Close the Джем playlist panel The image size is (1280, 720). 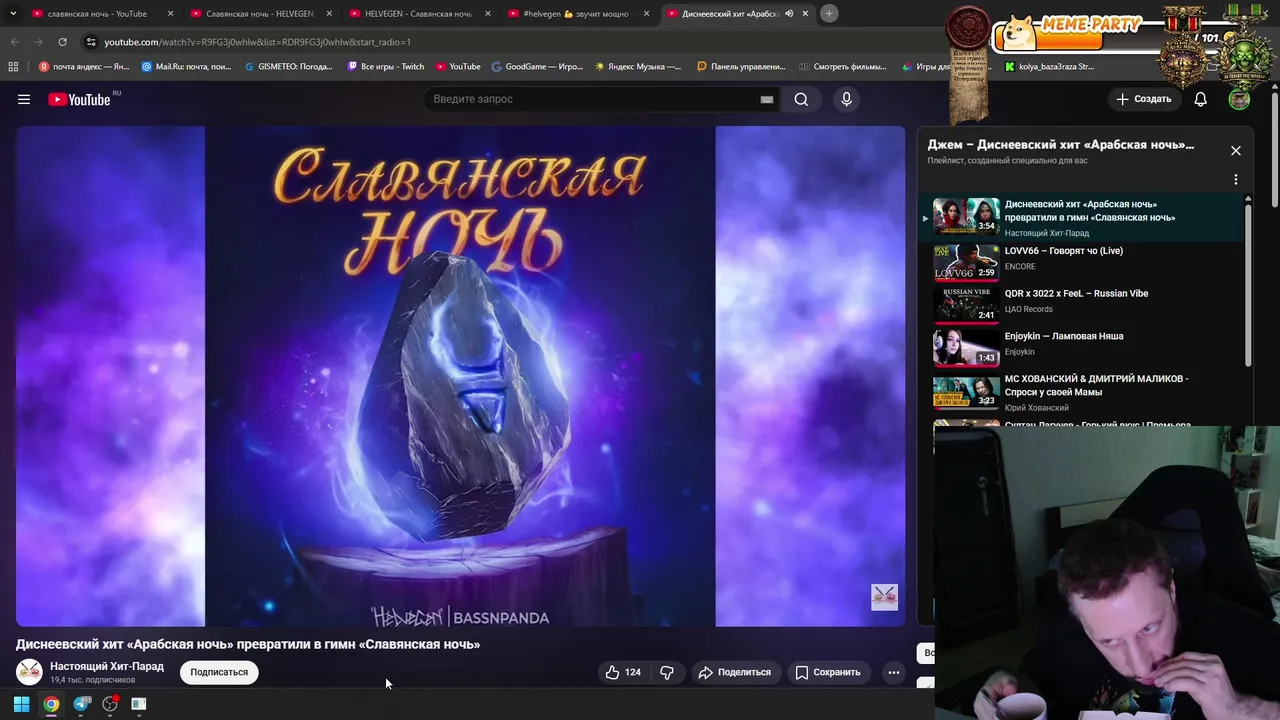tap(1236, 150)
